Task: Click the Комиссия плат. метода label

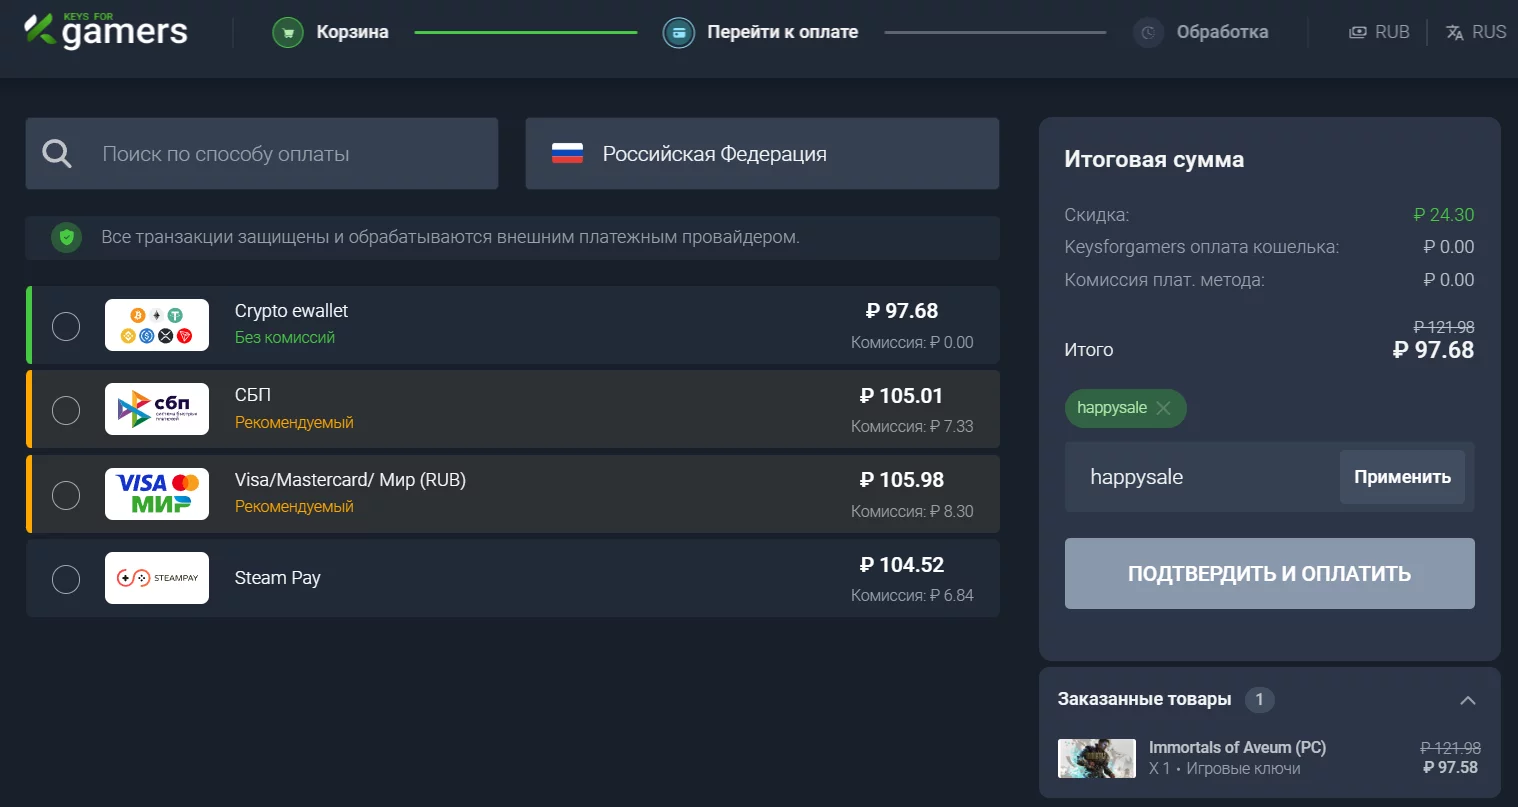Action: click(x=1164, y=280)
